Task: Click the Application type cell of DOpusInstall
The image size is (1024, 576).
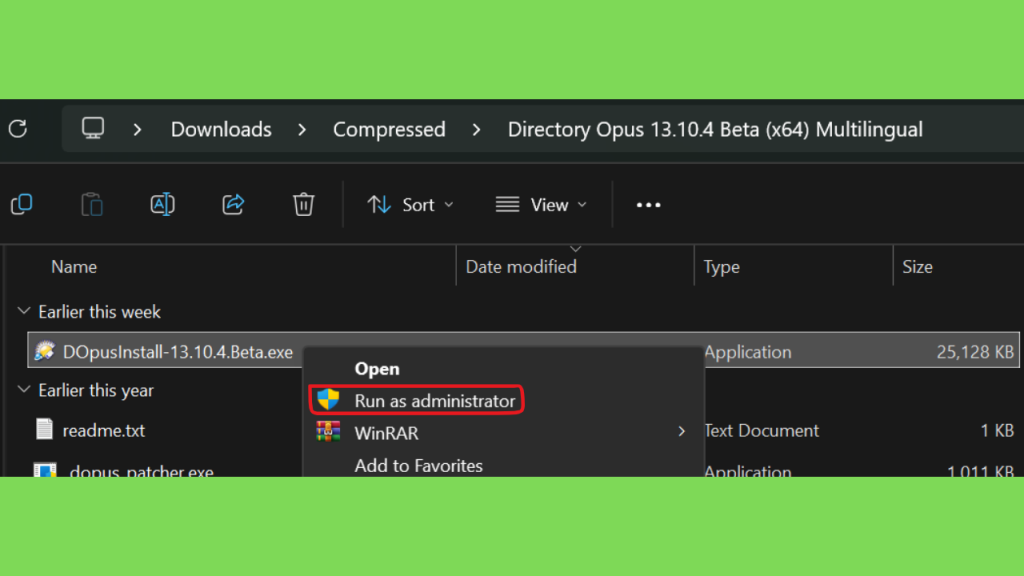Action: (748, 352)
